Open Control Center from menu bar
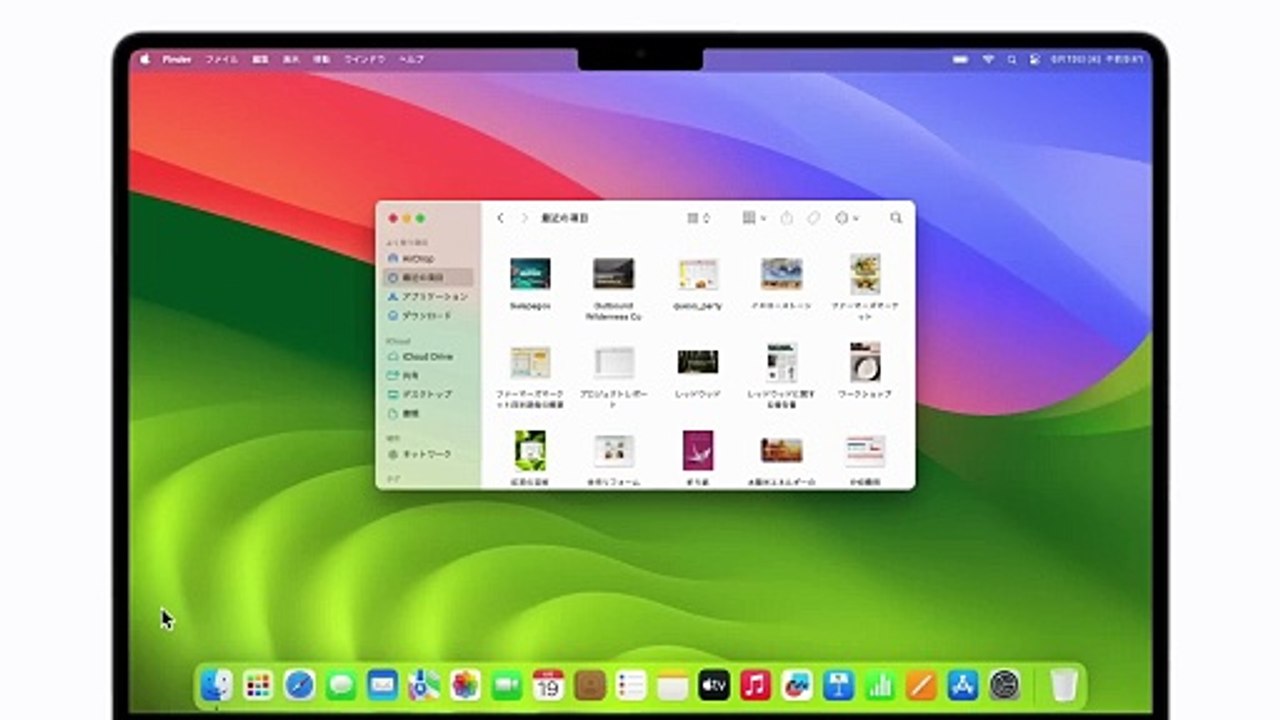 pyautogui.click(x=1034, y=59)
